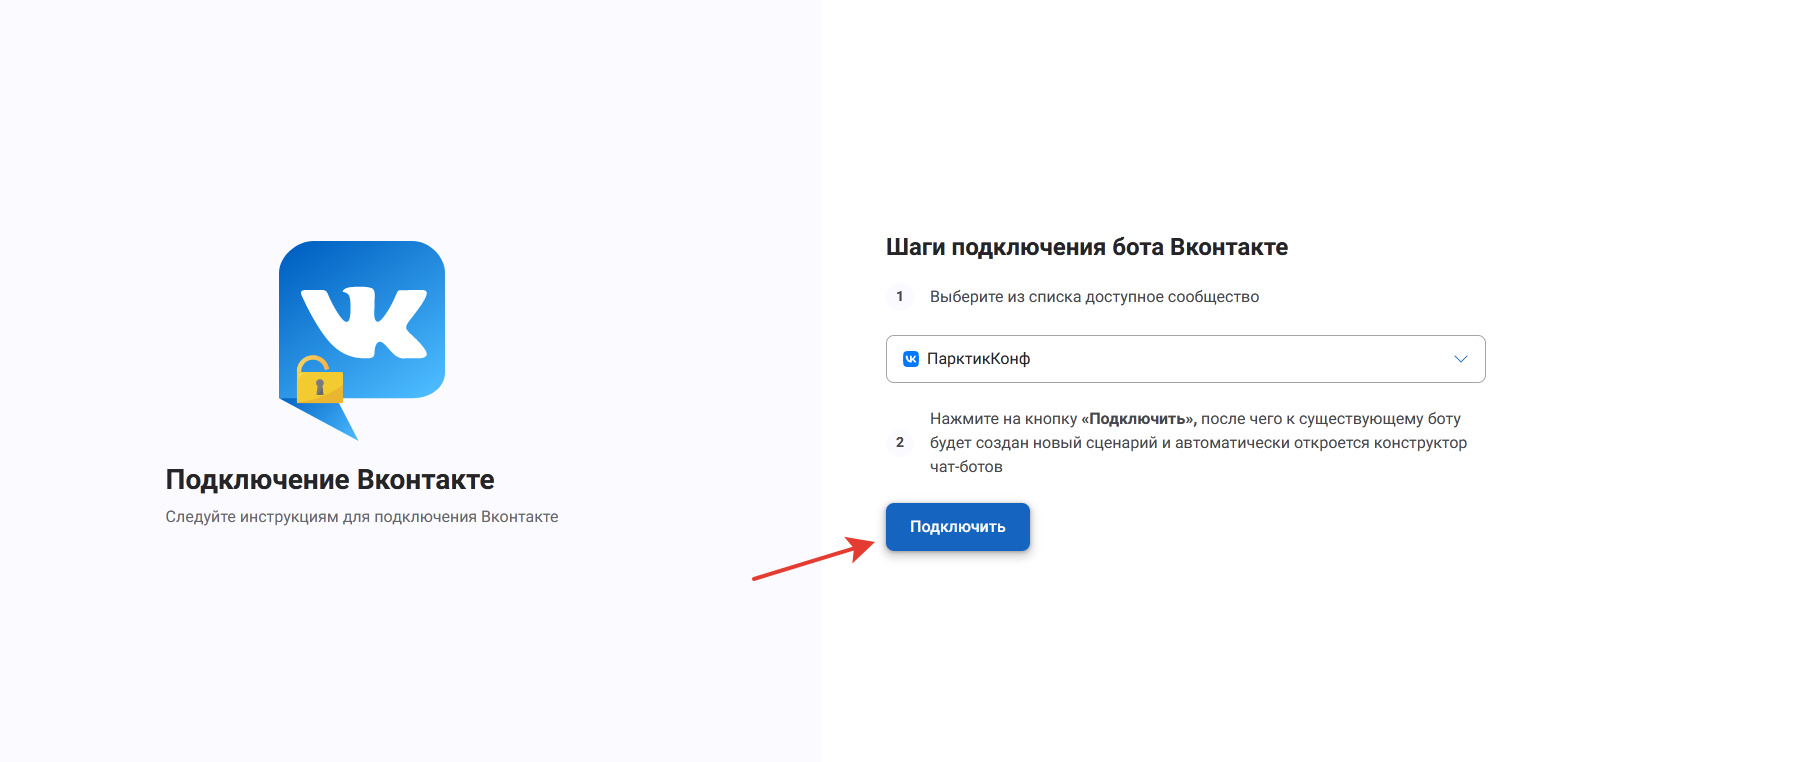Click the subtitle Следуйте инструкциям для подключения

click(362, 517)
